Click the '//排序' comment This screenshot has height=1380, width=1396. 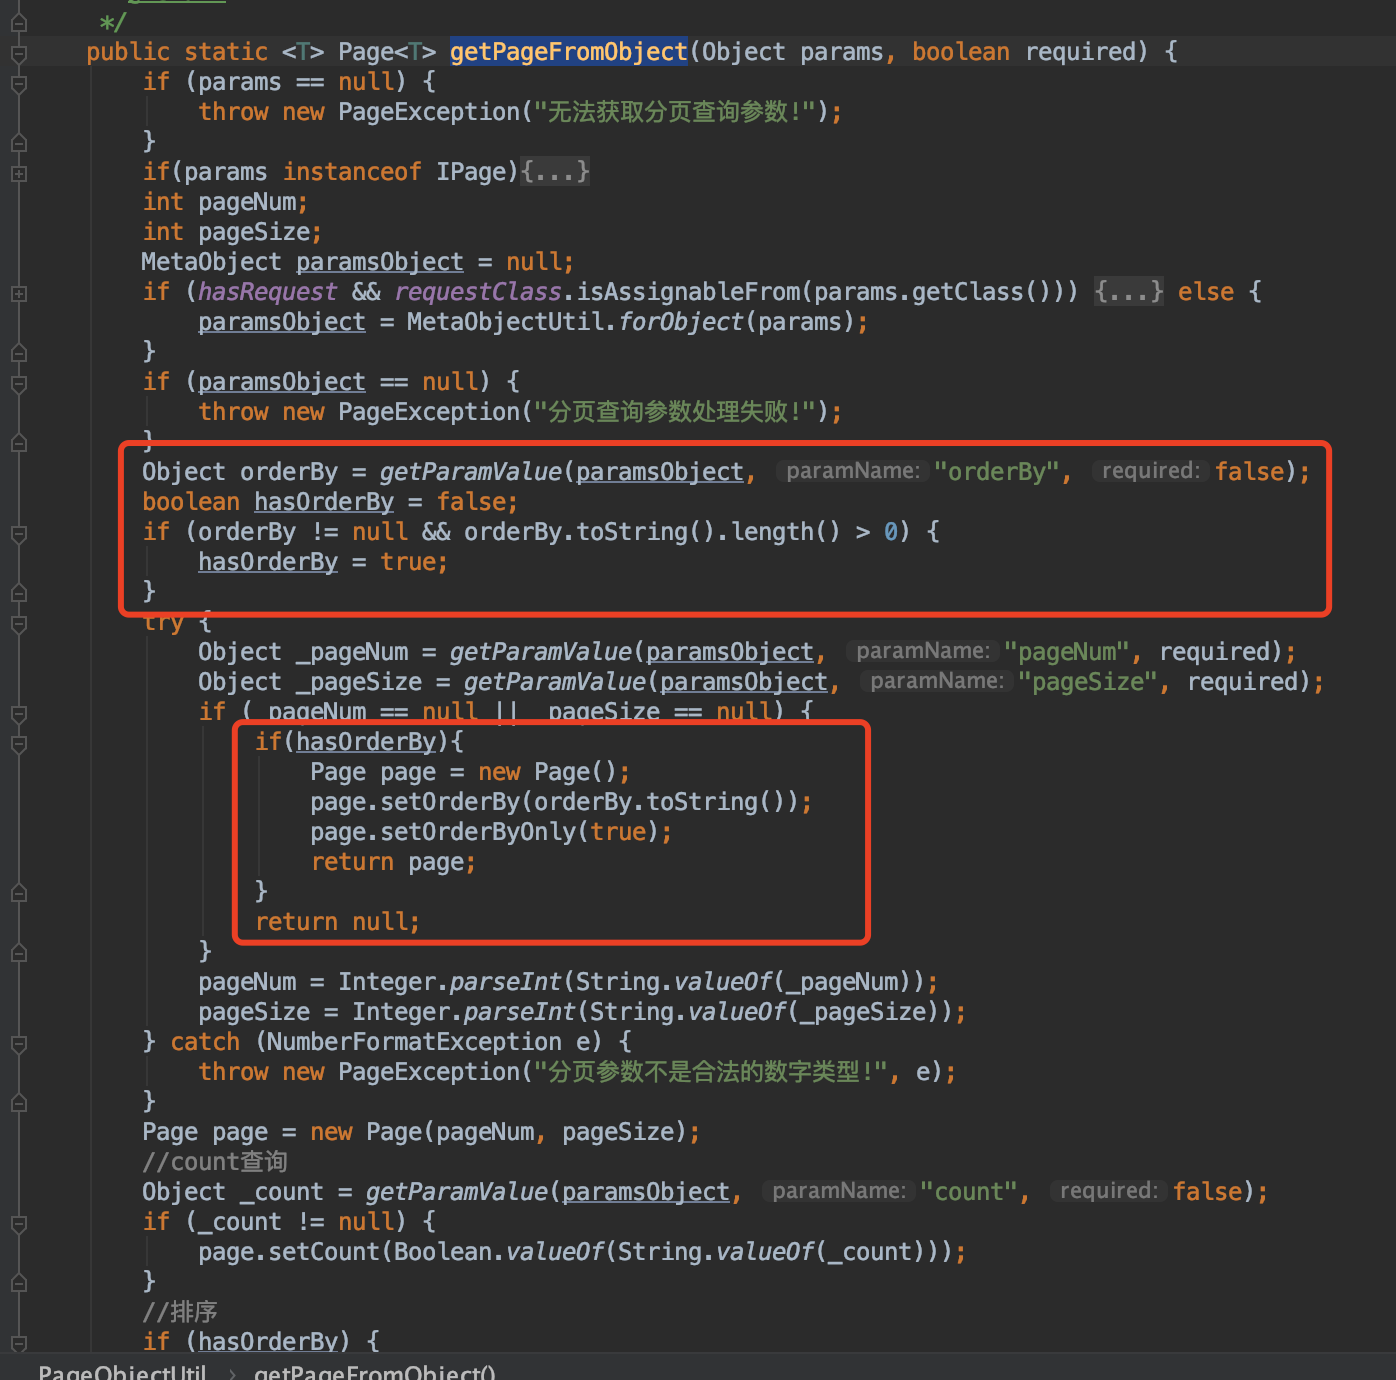180,1312
